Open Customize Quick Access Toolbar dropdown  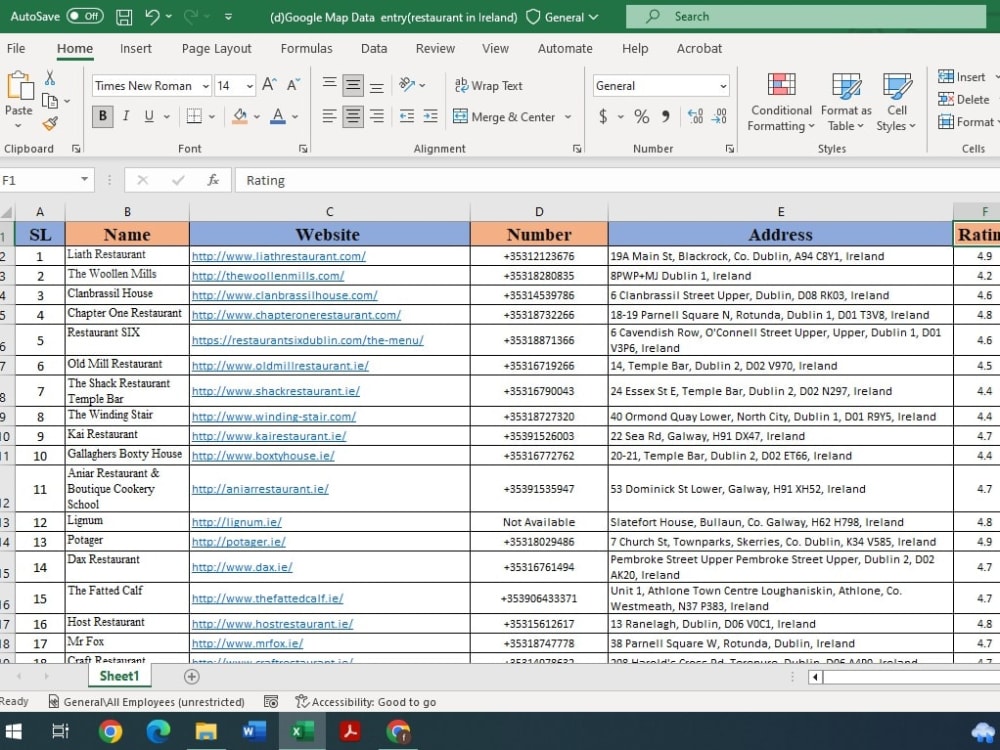coord(228,17)
